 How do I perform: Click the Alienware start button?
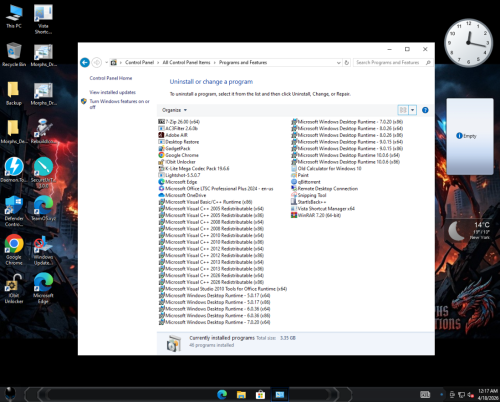click(x=10, y=394)
